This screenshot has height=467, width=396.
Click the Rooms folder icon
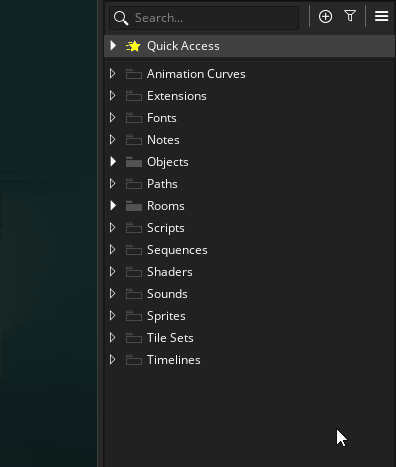[134, 206]
